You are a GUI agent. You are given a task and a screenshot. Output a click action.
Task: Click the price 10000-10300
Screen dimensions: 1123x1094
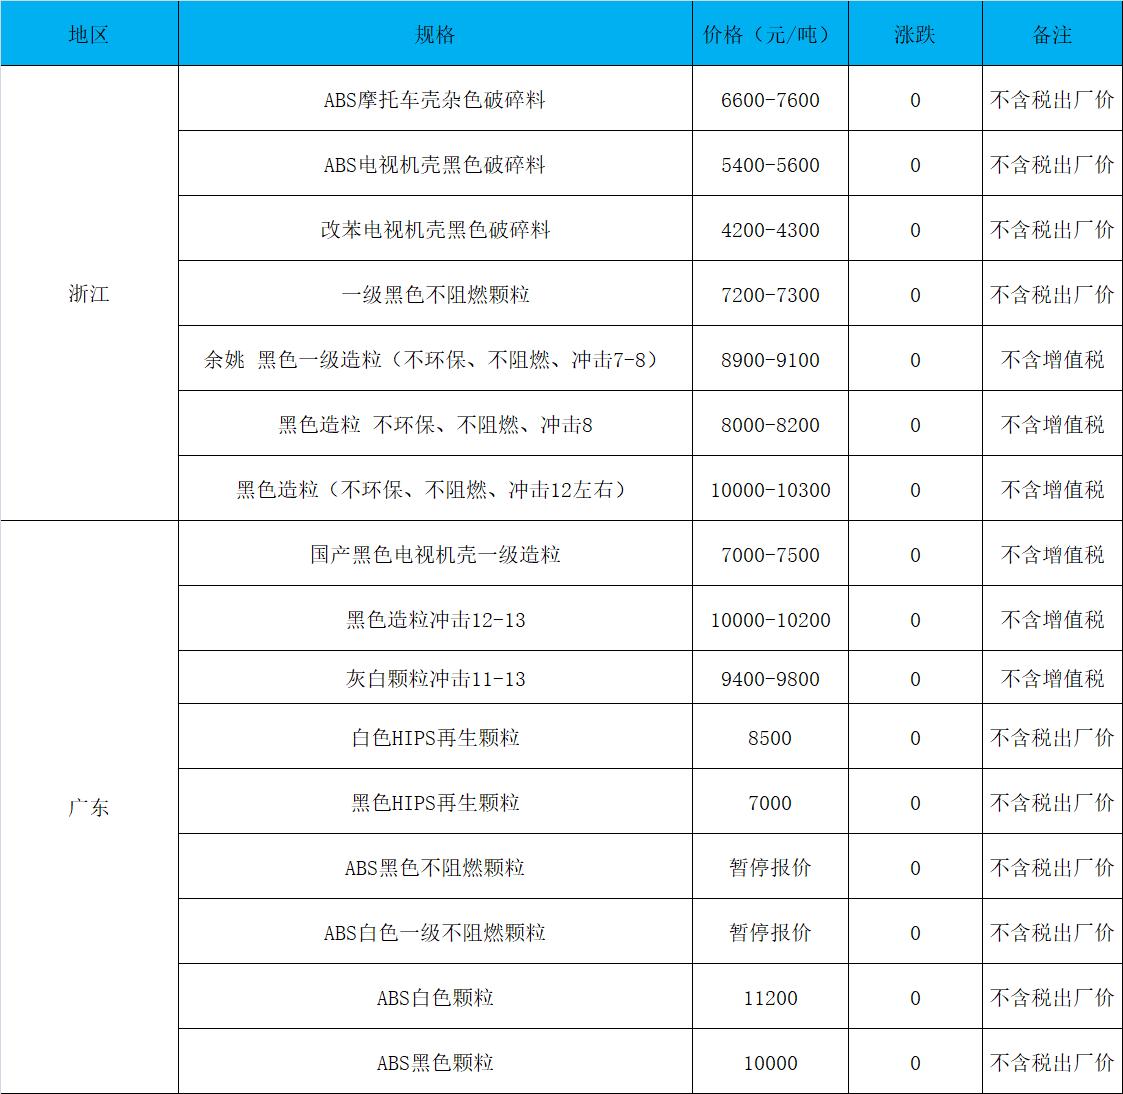click(769, 490)
